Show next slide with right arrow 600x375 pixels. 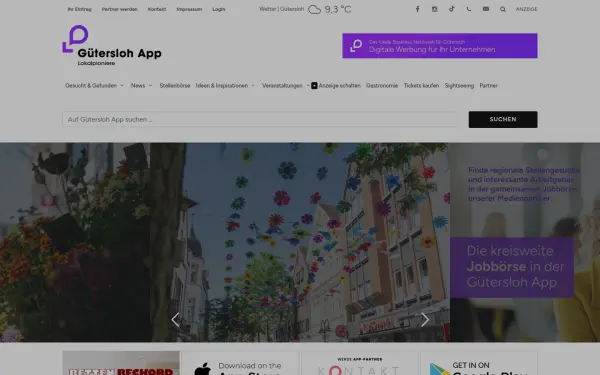pos(425,320)
